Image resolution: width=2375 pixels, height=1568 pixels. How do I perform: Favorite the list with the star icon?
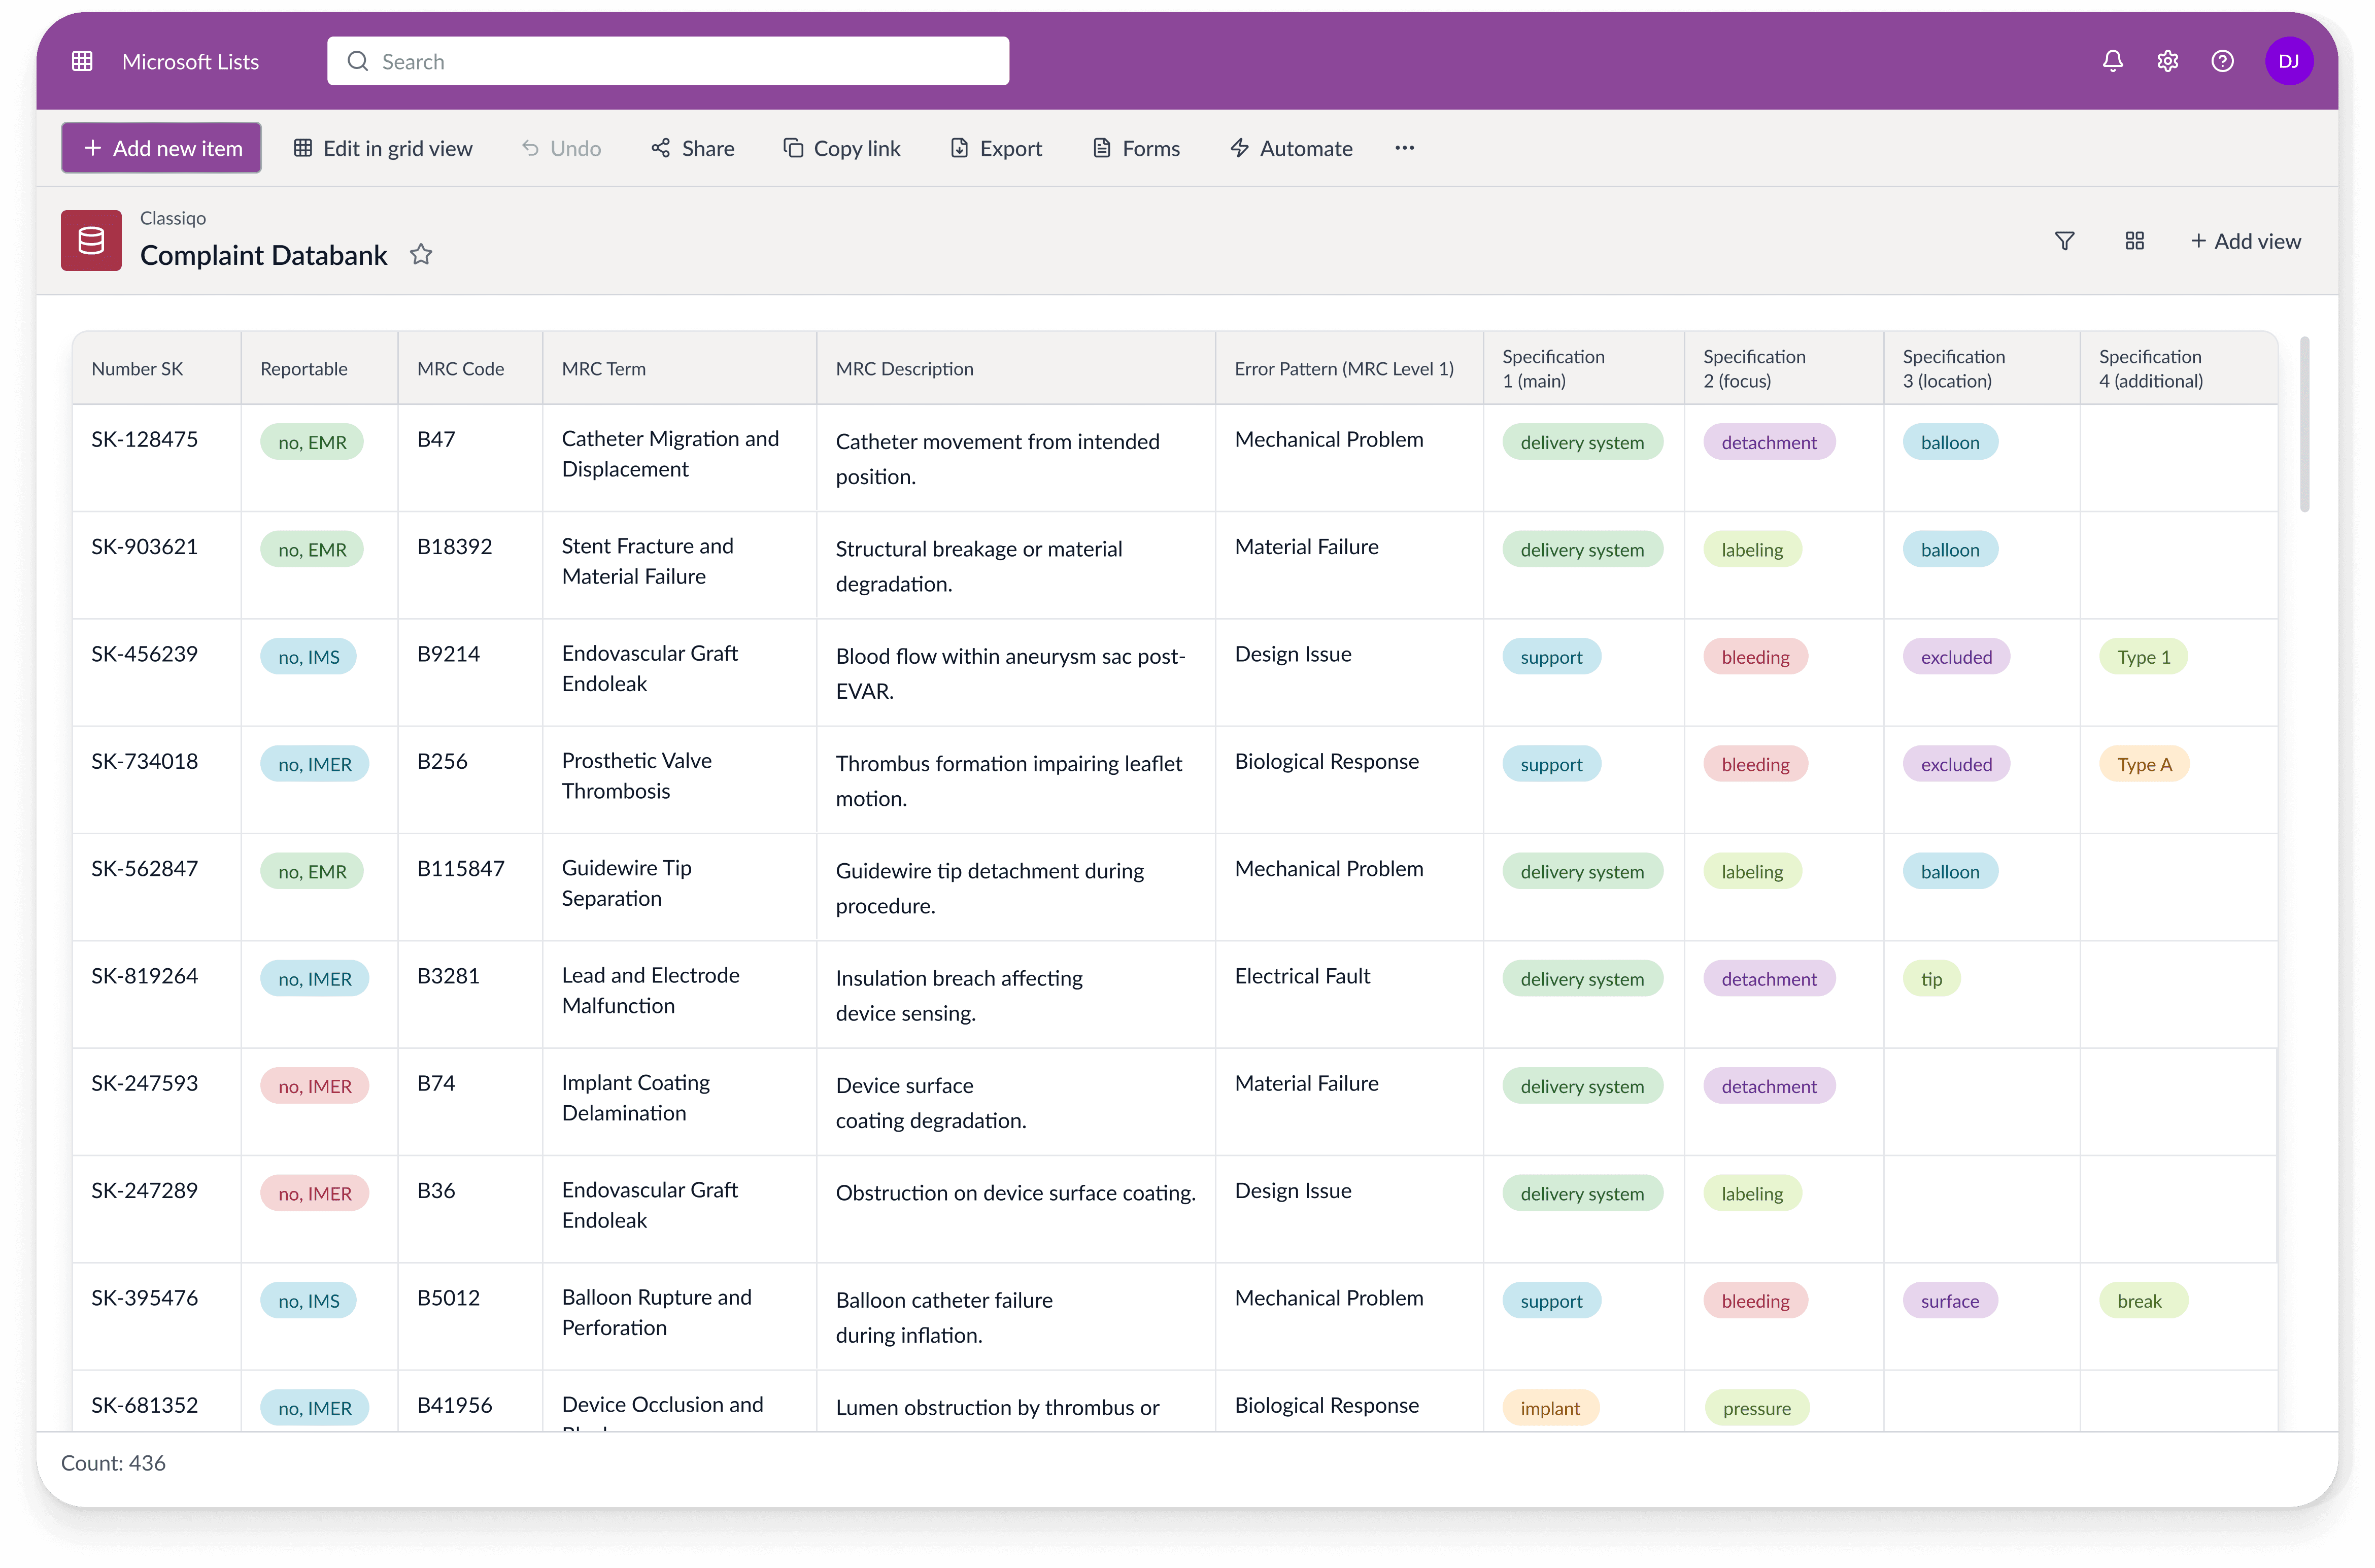pos(421,255)
